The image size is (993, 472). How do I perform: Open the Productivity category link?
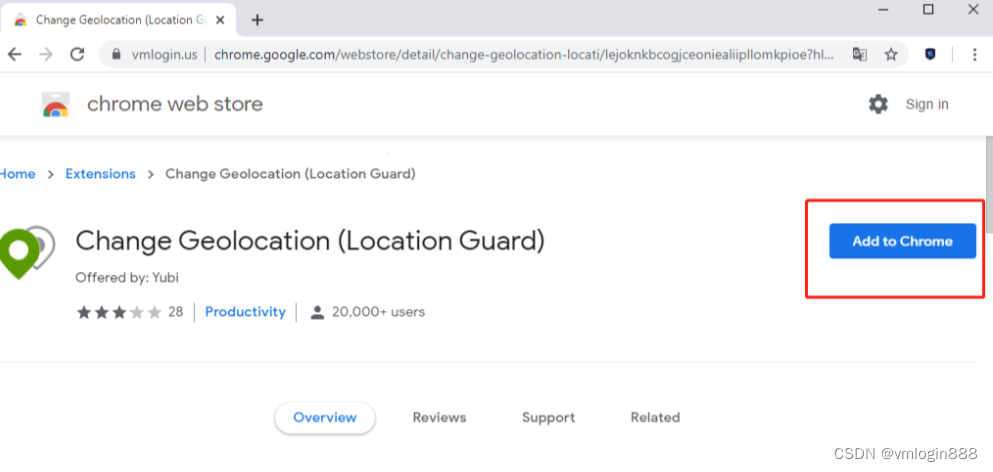pos(246,312)
